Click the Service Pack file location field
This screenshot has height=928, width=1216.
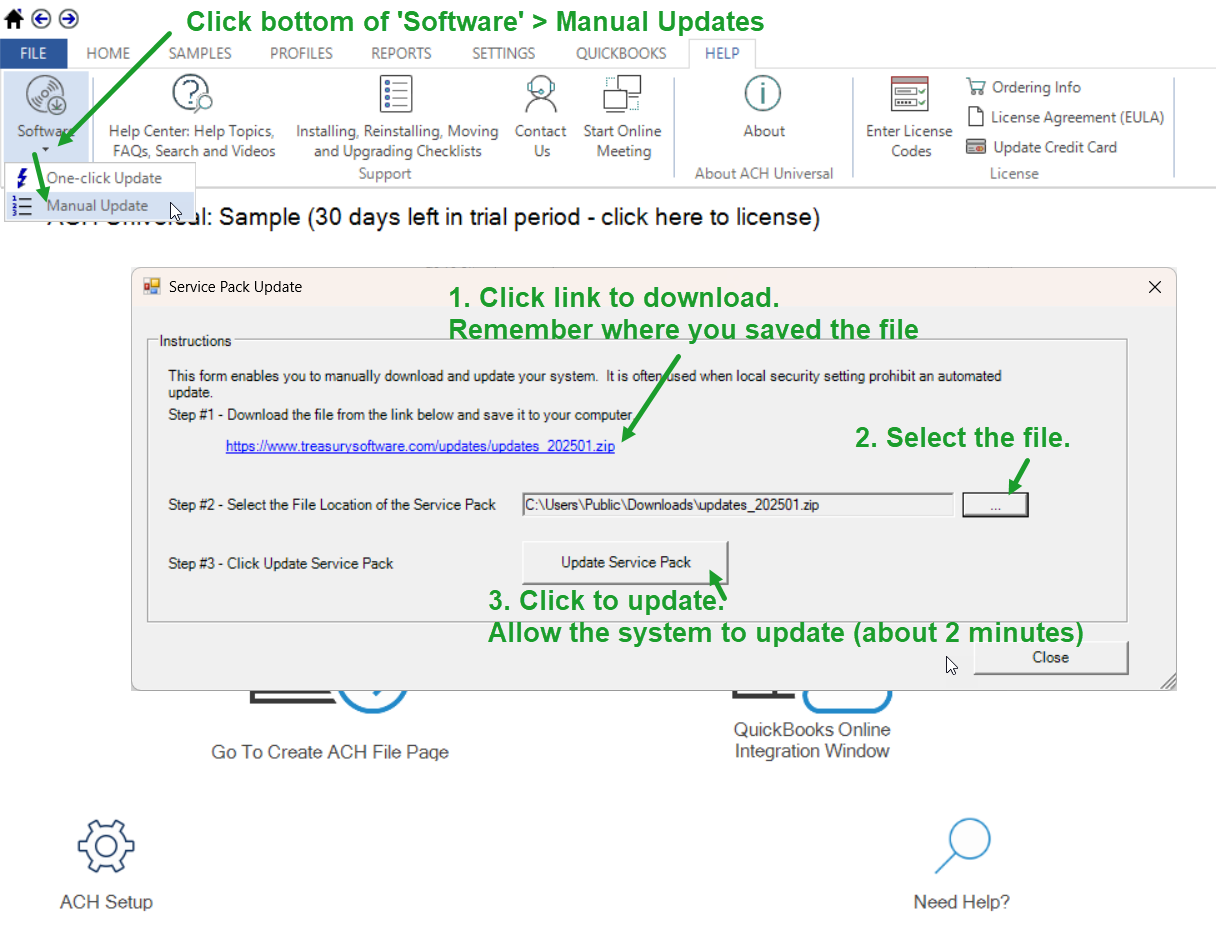(738, 505)
